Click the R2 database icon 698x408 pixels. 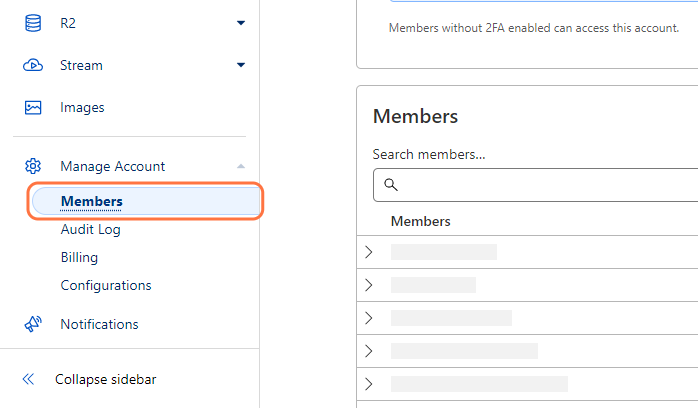[x=33, y=23]
